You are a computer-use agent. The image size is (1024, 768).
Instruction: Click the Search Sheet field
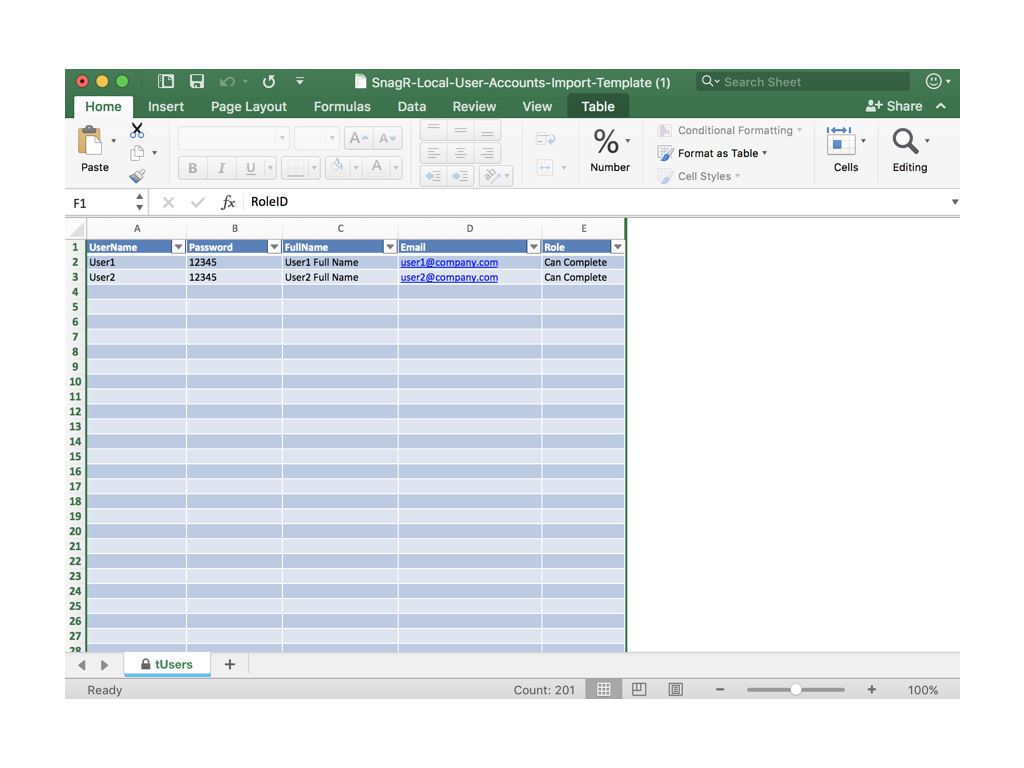point(803,82)
